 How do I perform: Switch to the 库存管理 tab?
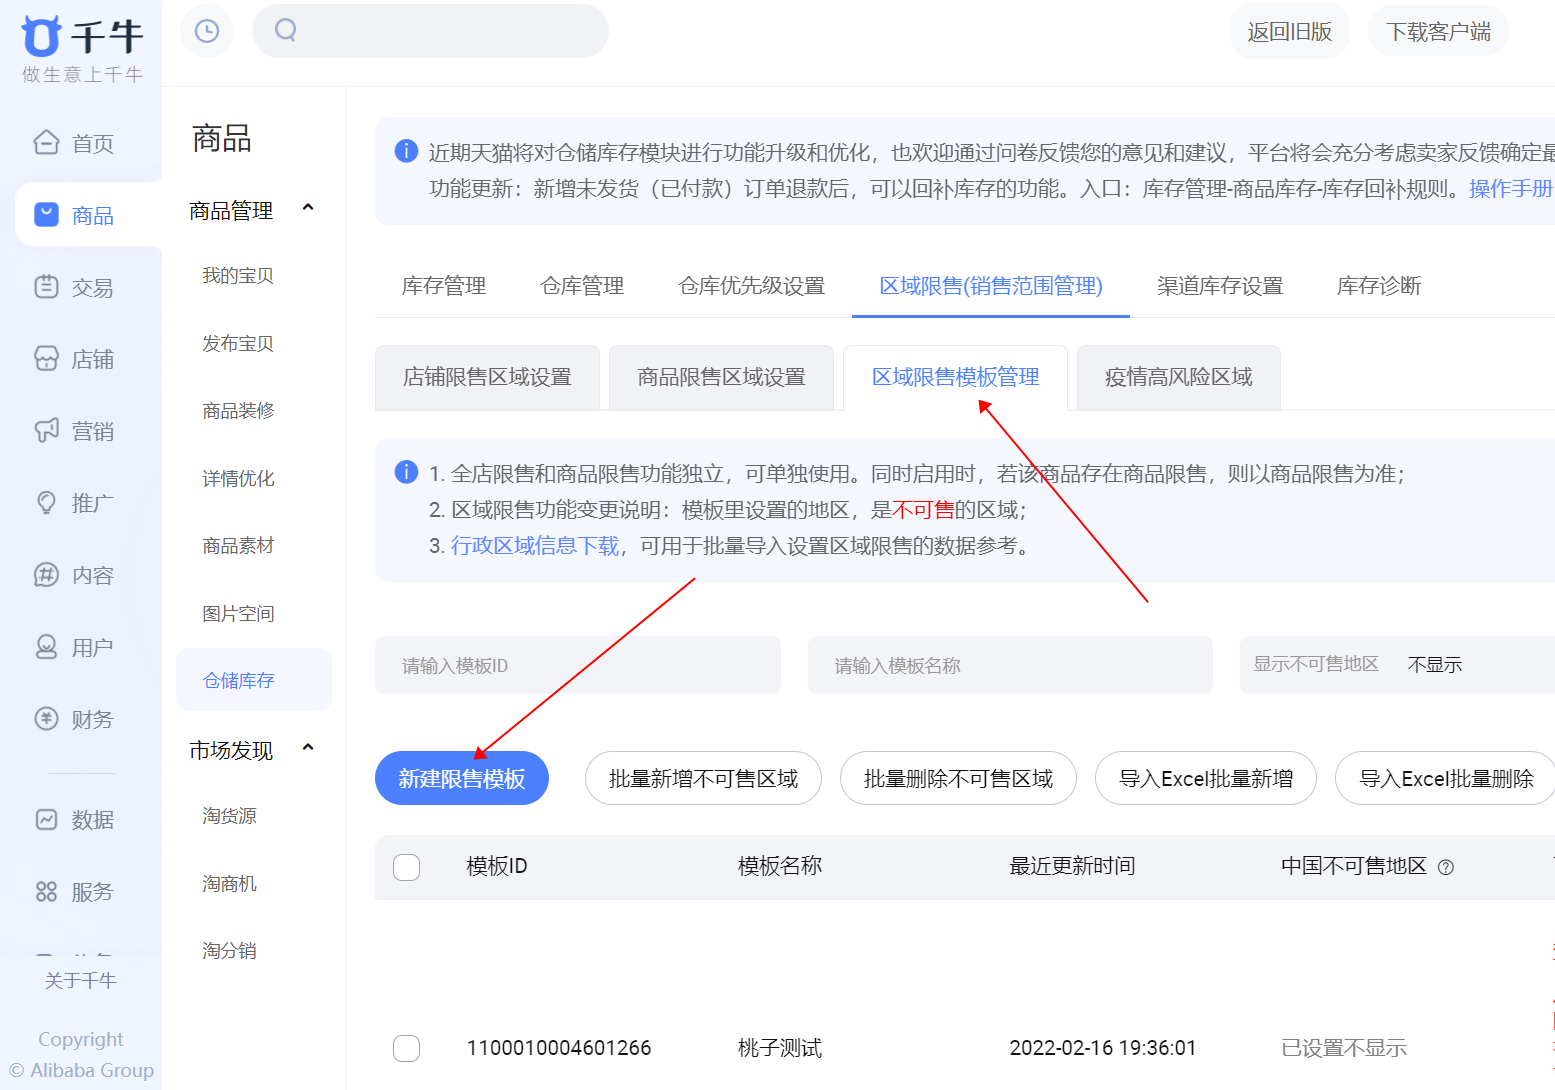[x=442, y=286]
